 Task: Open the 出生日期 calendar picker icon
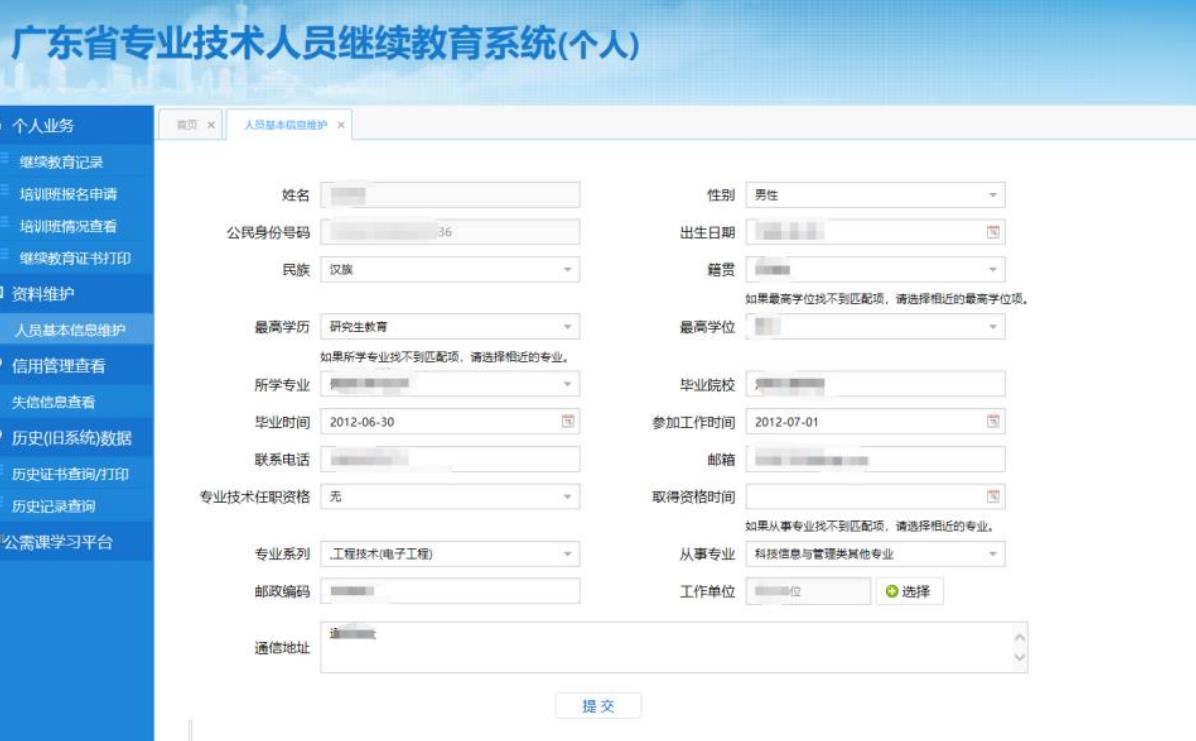[993, 232]
